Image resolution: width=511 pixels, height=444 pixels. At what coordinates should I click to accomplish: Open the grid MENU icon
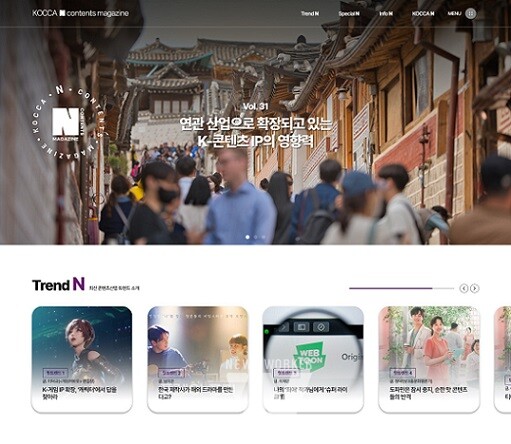[470, 14]
